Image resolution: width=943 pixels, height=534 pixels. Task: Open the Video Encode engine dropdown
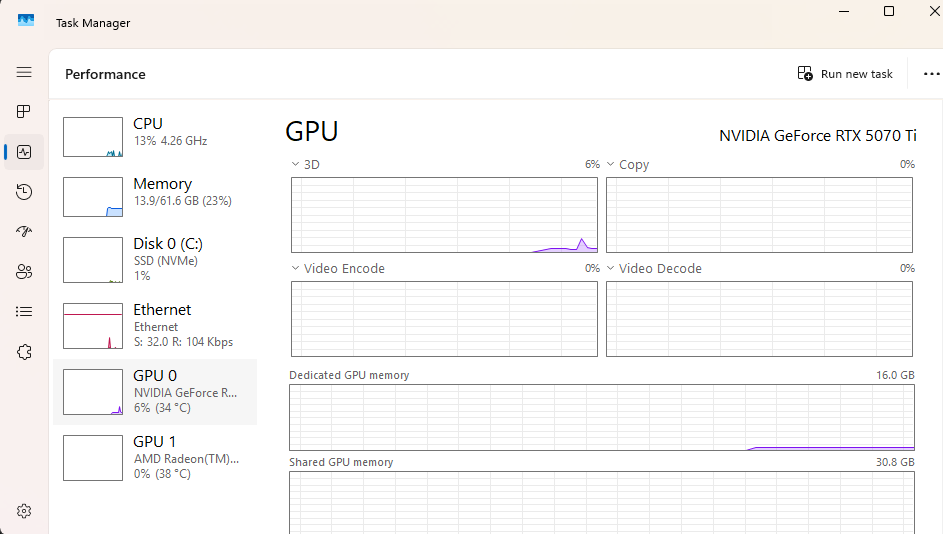click(x=295, y=268)
